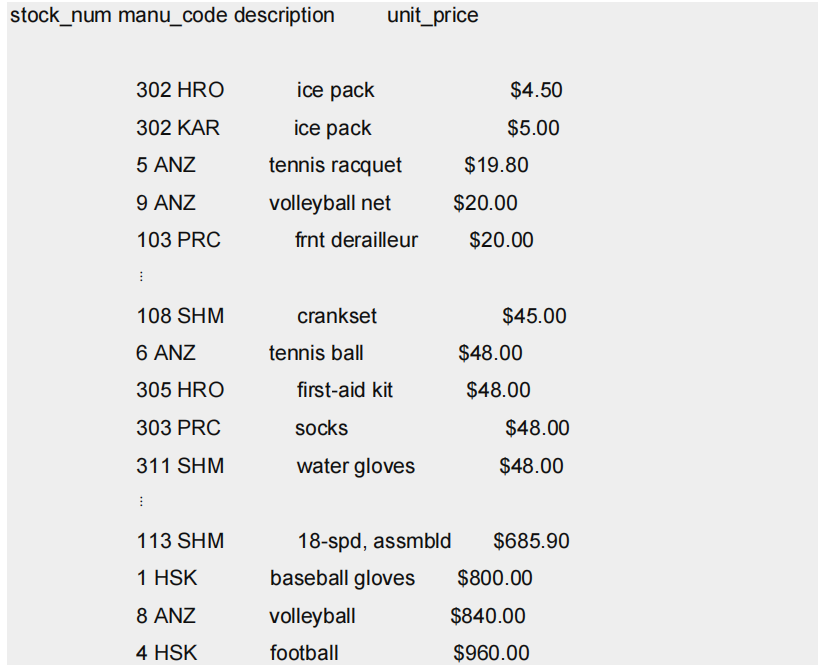Select the 302 HRO ice pack row

coord(349,90)
